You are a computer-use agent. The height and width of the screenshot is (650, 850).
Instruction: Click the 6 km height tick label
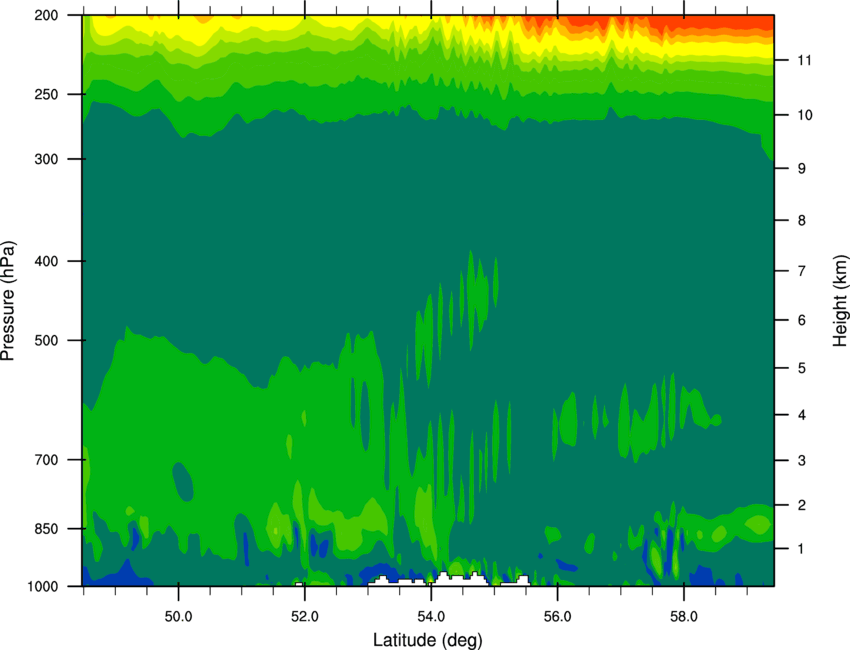pos(802,320)
